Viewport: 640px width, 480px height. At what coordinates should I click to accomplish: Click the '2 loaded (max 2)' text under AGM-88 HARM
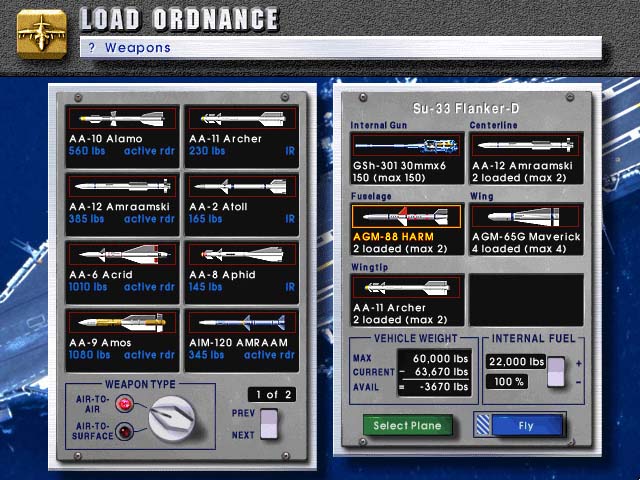click(x=400, y=249)
